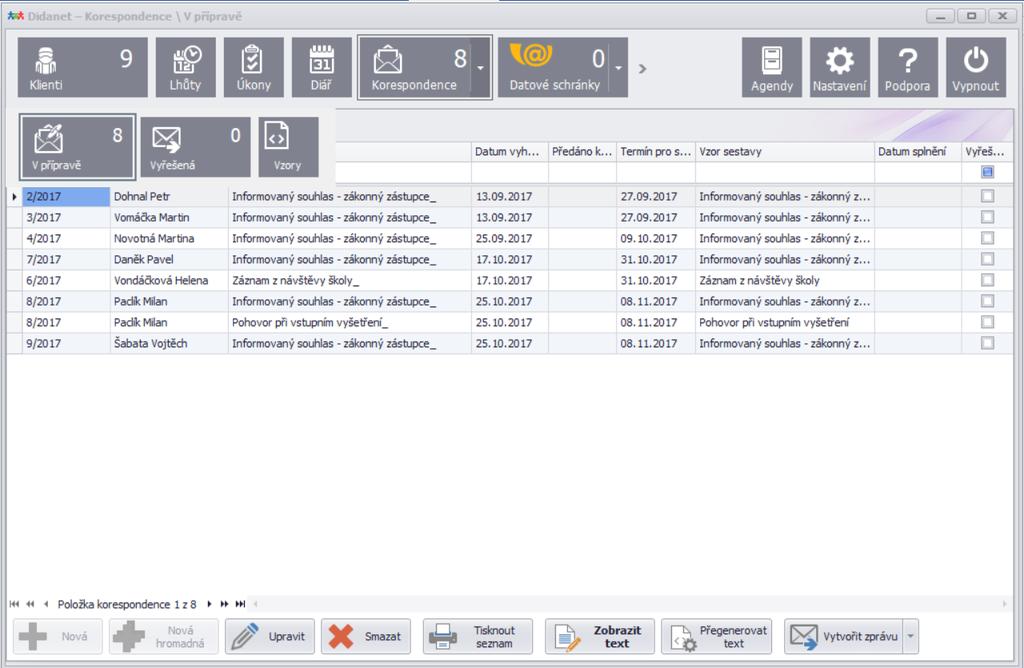Click the Přegenerovat text button
The width and height of the screenshot is (1024, 668).
pos(716,636)
